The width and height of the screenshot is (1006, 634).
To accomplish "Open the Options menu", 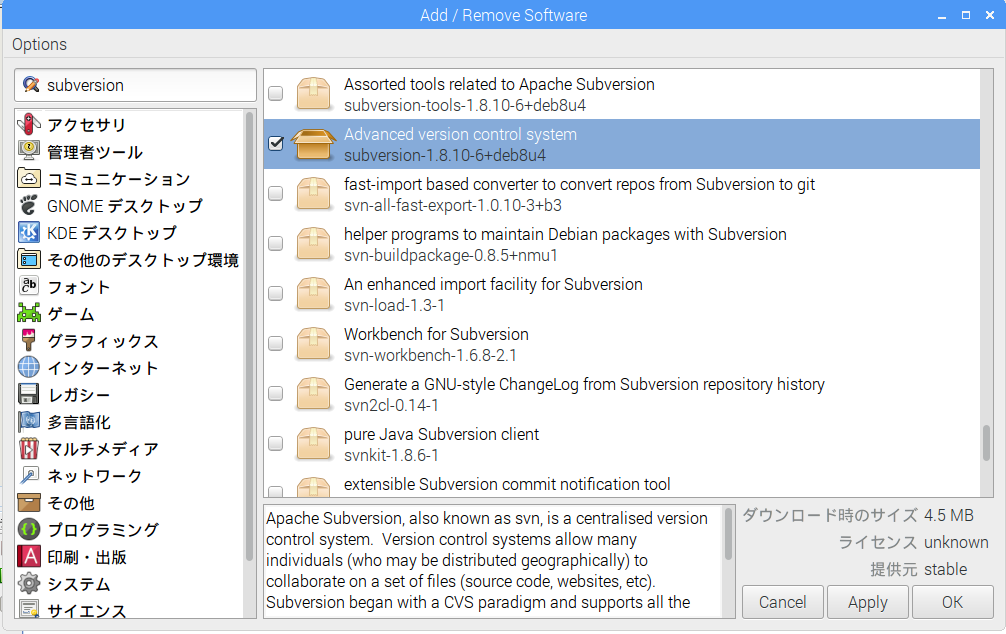I will [x=39, y=44].
